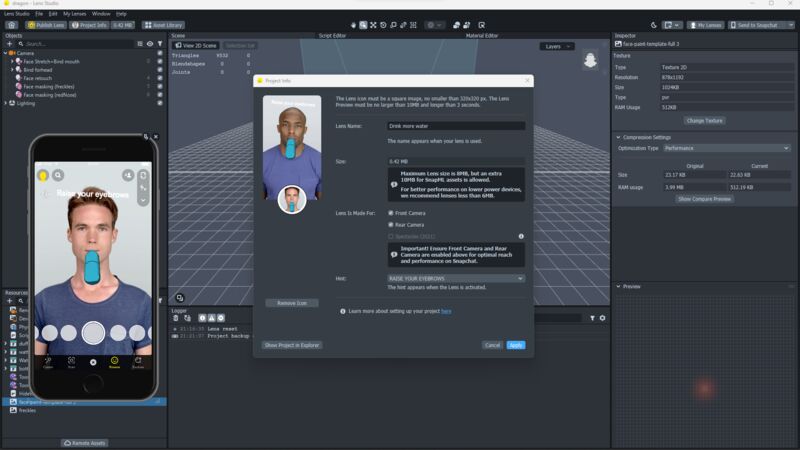Click Show Project in Explorer button
The image size is (800, 450).
292,345
